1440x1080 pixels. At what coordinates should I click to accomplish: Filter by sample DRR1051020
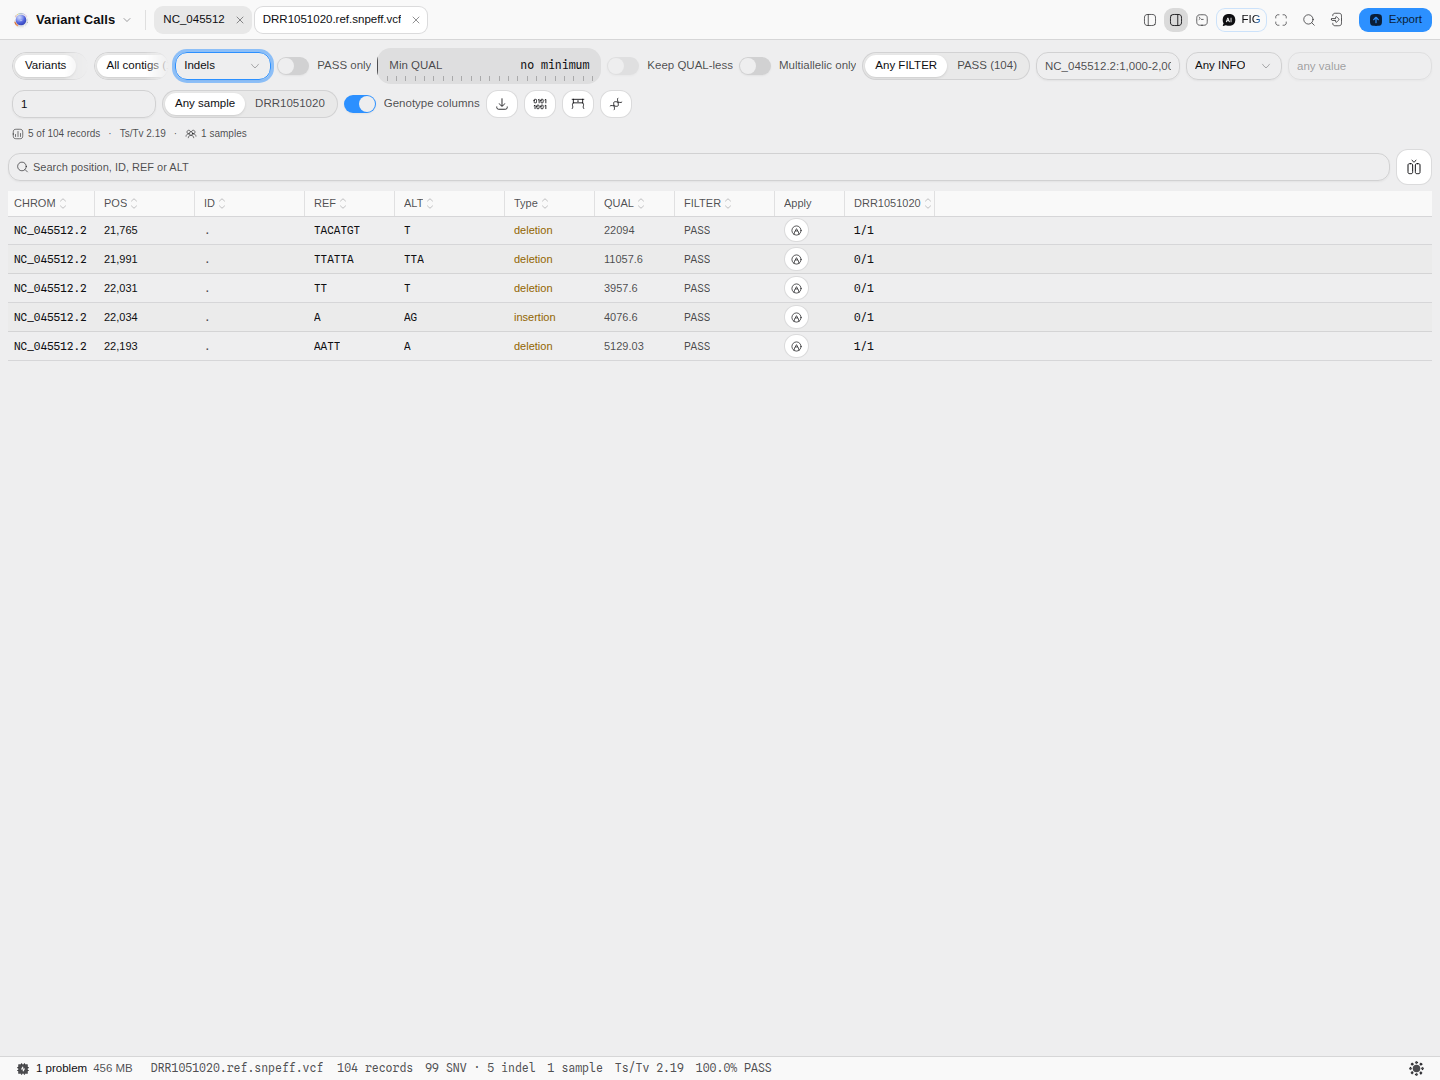tap(290, 104)
